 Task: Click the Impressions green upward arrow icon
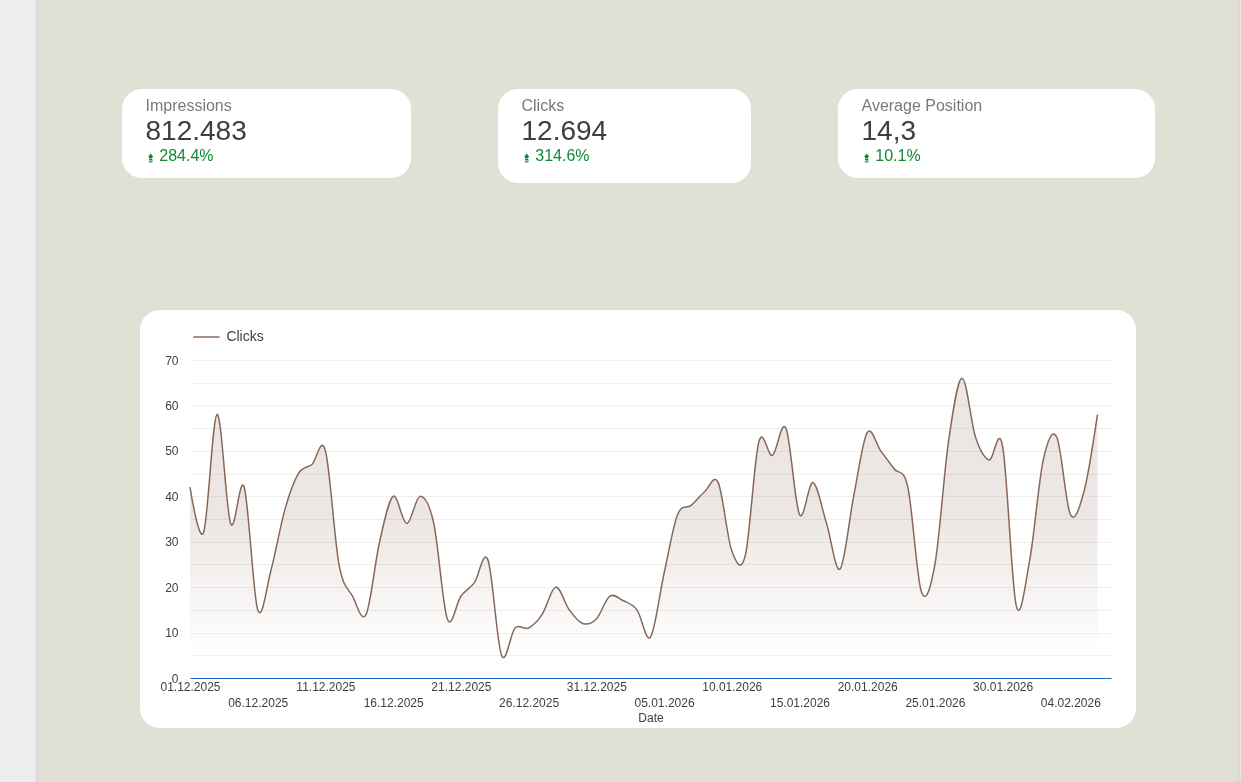coord(151,157)
